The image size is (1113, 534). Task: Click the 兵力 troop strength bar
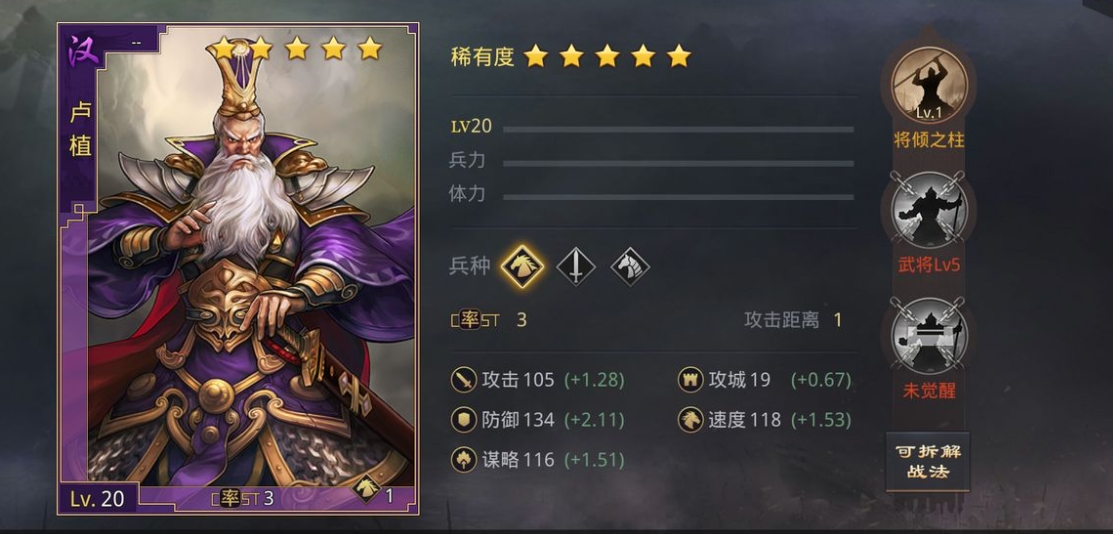pyautogui.click(x=679, y=163)
